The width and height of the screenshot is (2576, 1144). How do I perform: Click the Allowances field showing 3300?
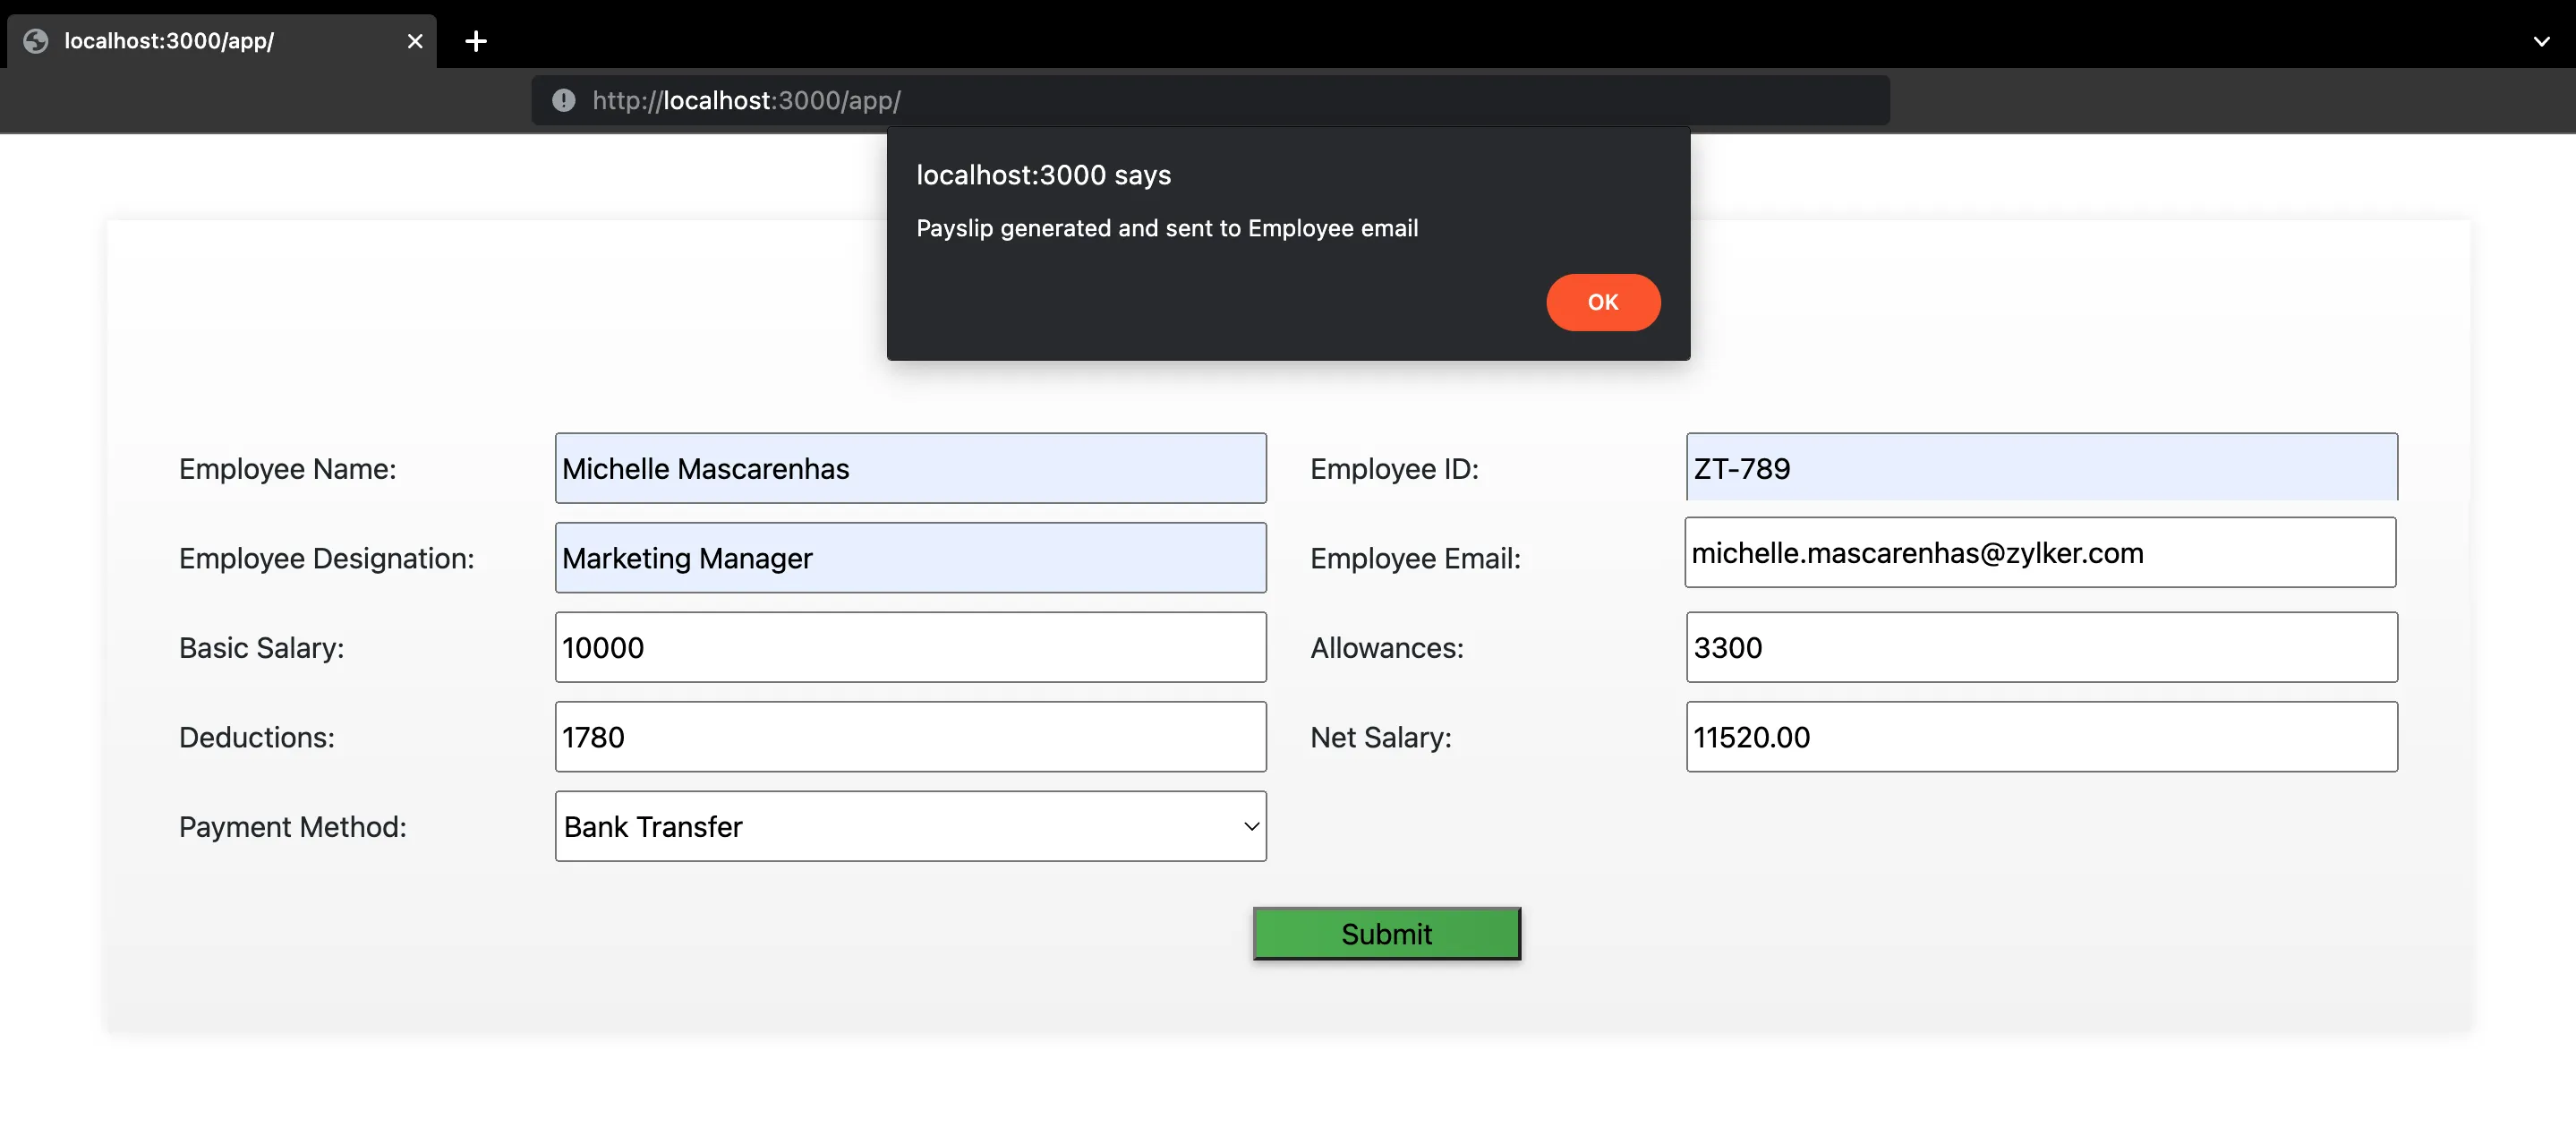[x=2041, y=647]
